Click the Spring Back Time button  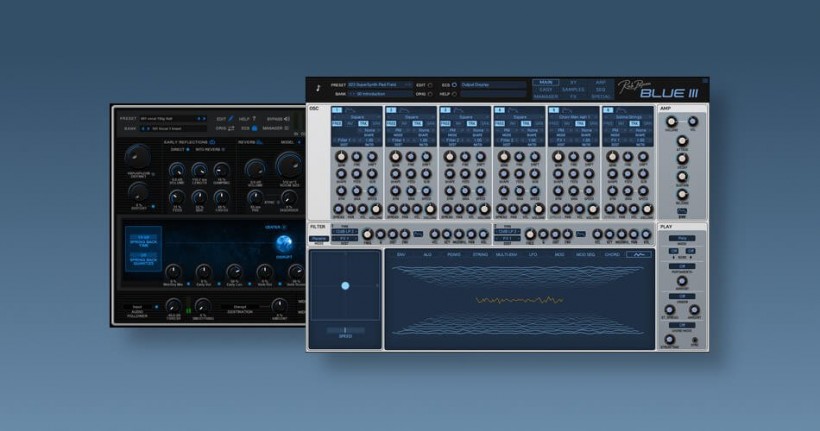tap(143, 241)
